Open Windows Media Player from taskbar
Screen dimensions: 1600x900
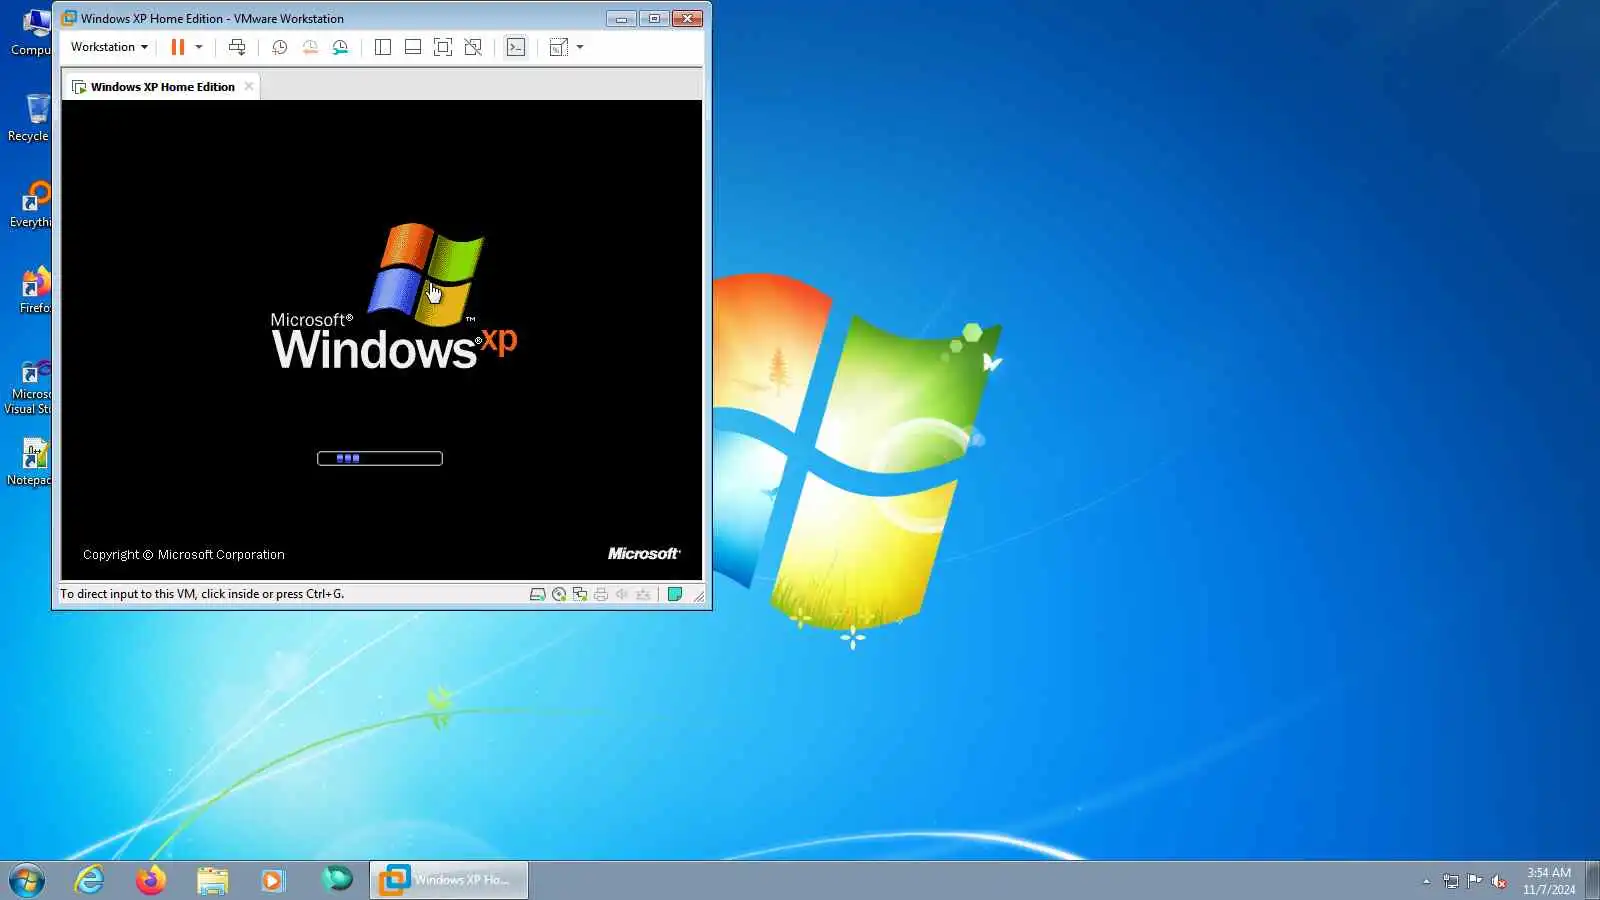click(x=273, y=880)
